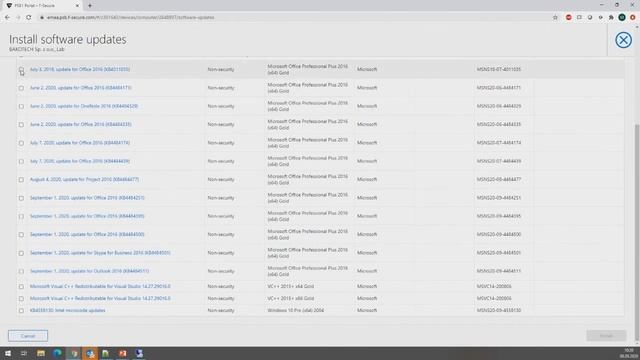The height and width of the screenshot is (360, 640).
Task: Click the browser address bar
Action: coord(294,18)
